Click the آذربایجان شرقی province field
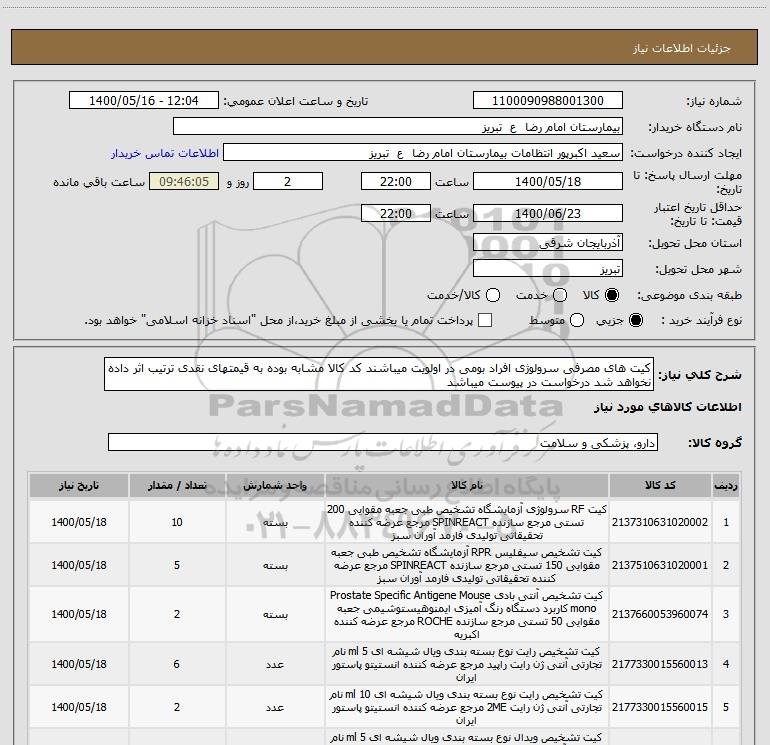The image size is (770, 745). click(x=548, y=243)
